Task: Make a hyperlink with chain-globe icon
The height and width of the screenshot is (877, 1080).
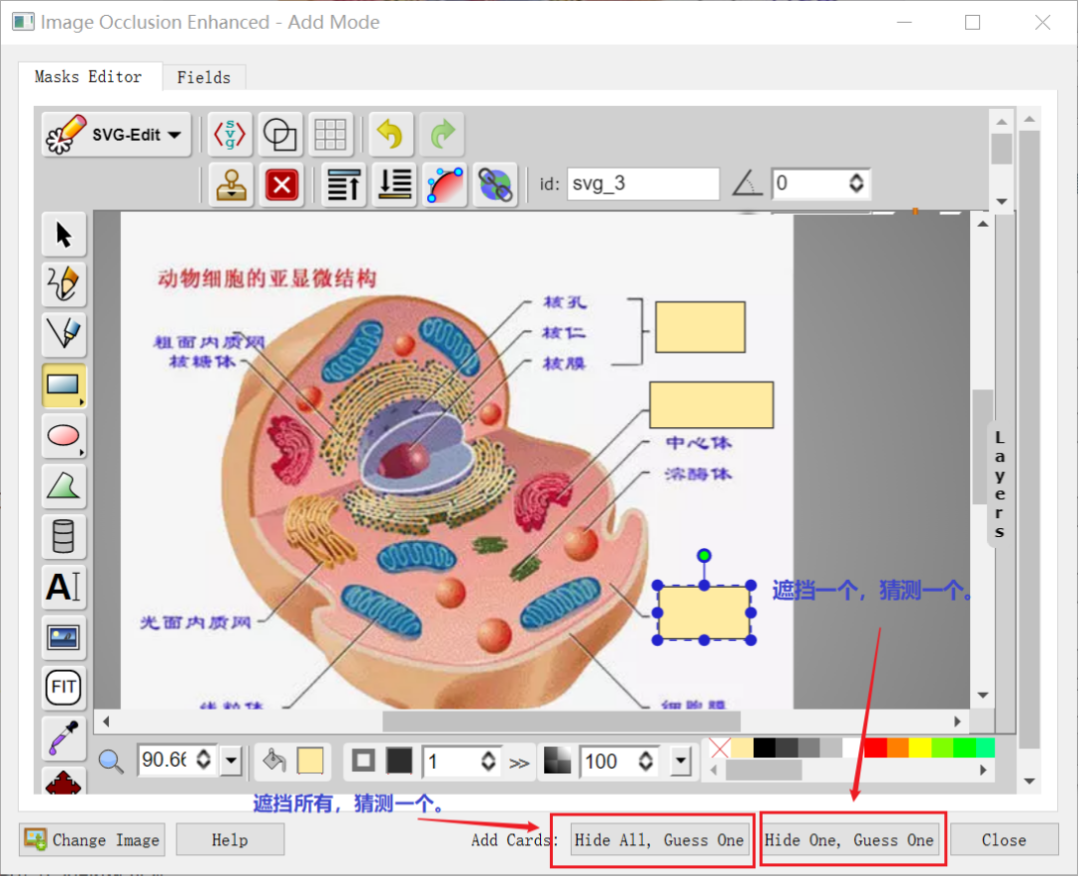Action: tap(495, 185)
